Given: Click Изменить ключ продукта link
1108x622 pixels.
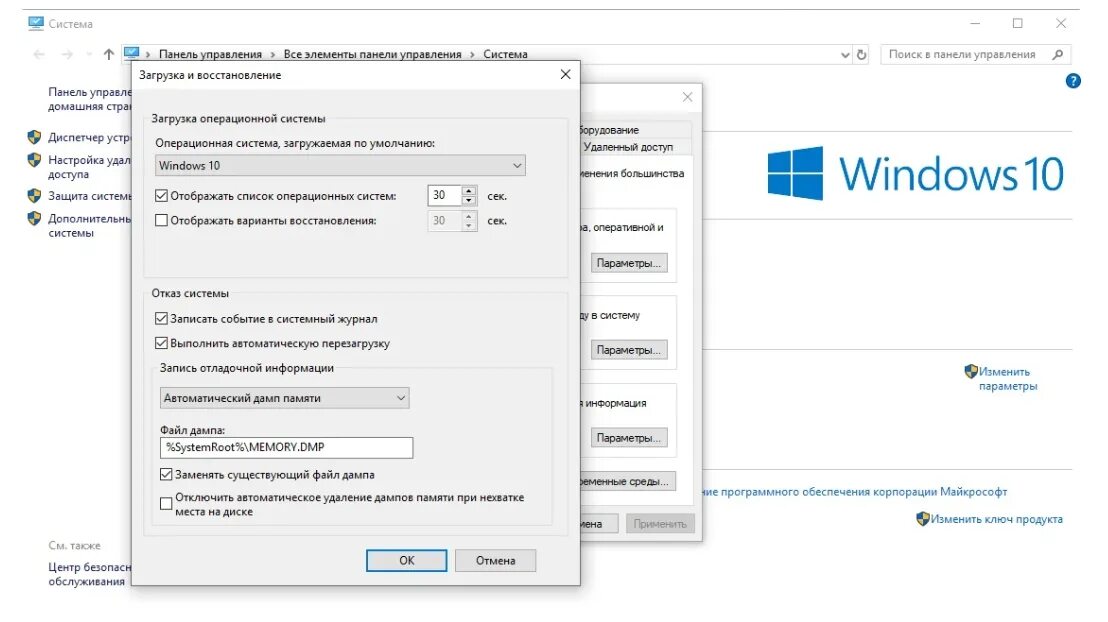Looking at the screenshot, I should [x=996, y=519].
